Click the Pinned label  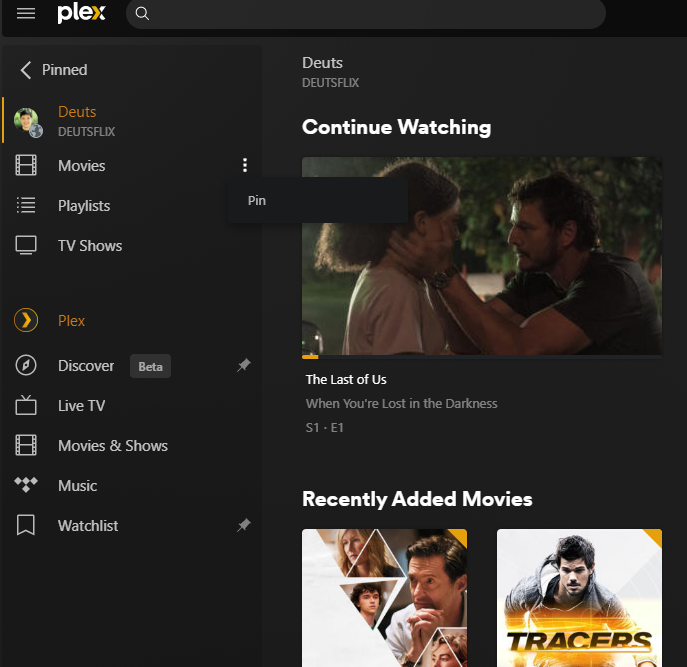pos(64,70)
